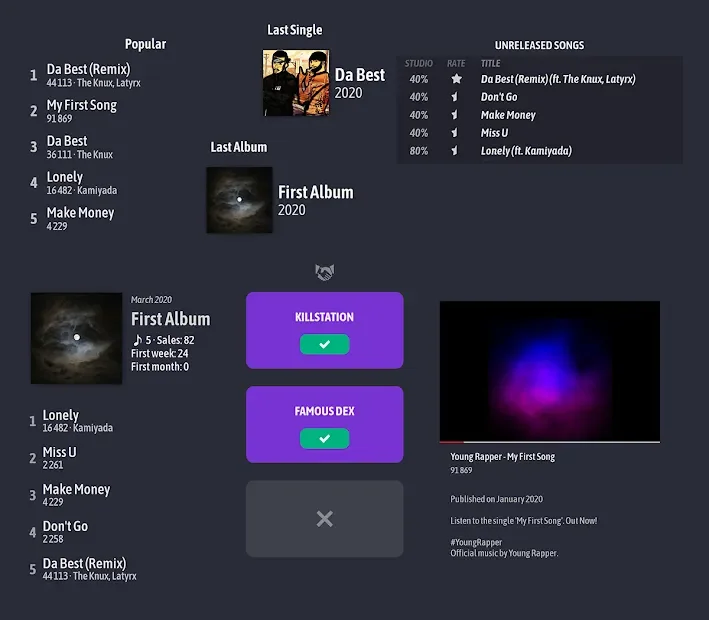The width and height of the screenshot is (709, 620).
Task: Click the rate icon beside unreleased Make Money
Action: [x=456, y=115]
